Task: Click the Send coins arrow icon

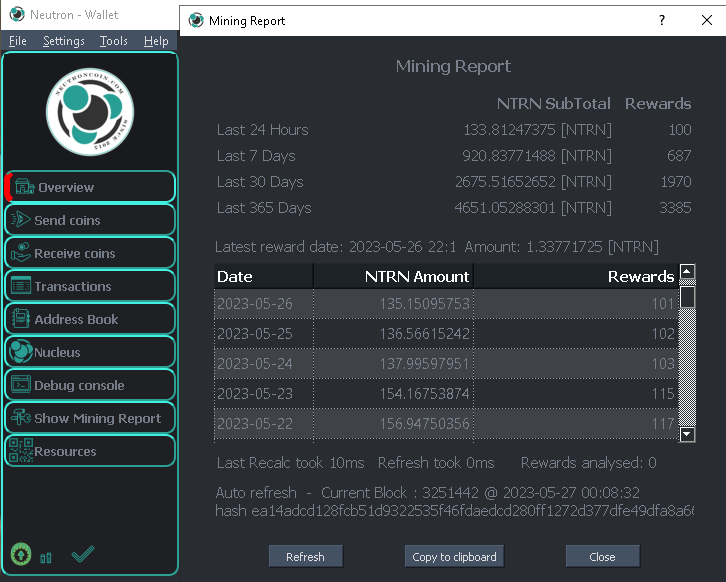Action: pyautogui.click(x=21, y=219)
